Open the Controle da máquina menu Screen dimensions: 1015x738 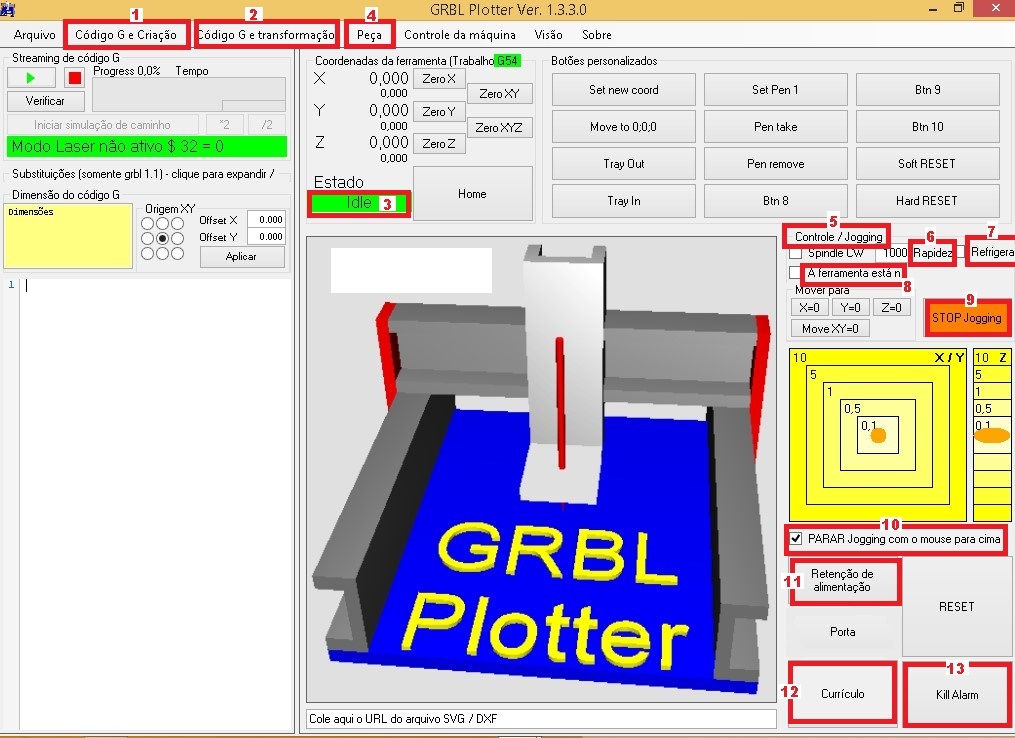coord(459,35)
